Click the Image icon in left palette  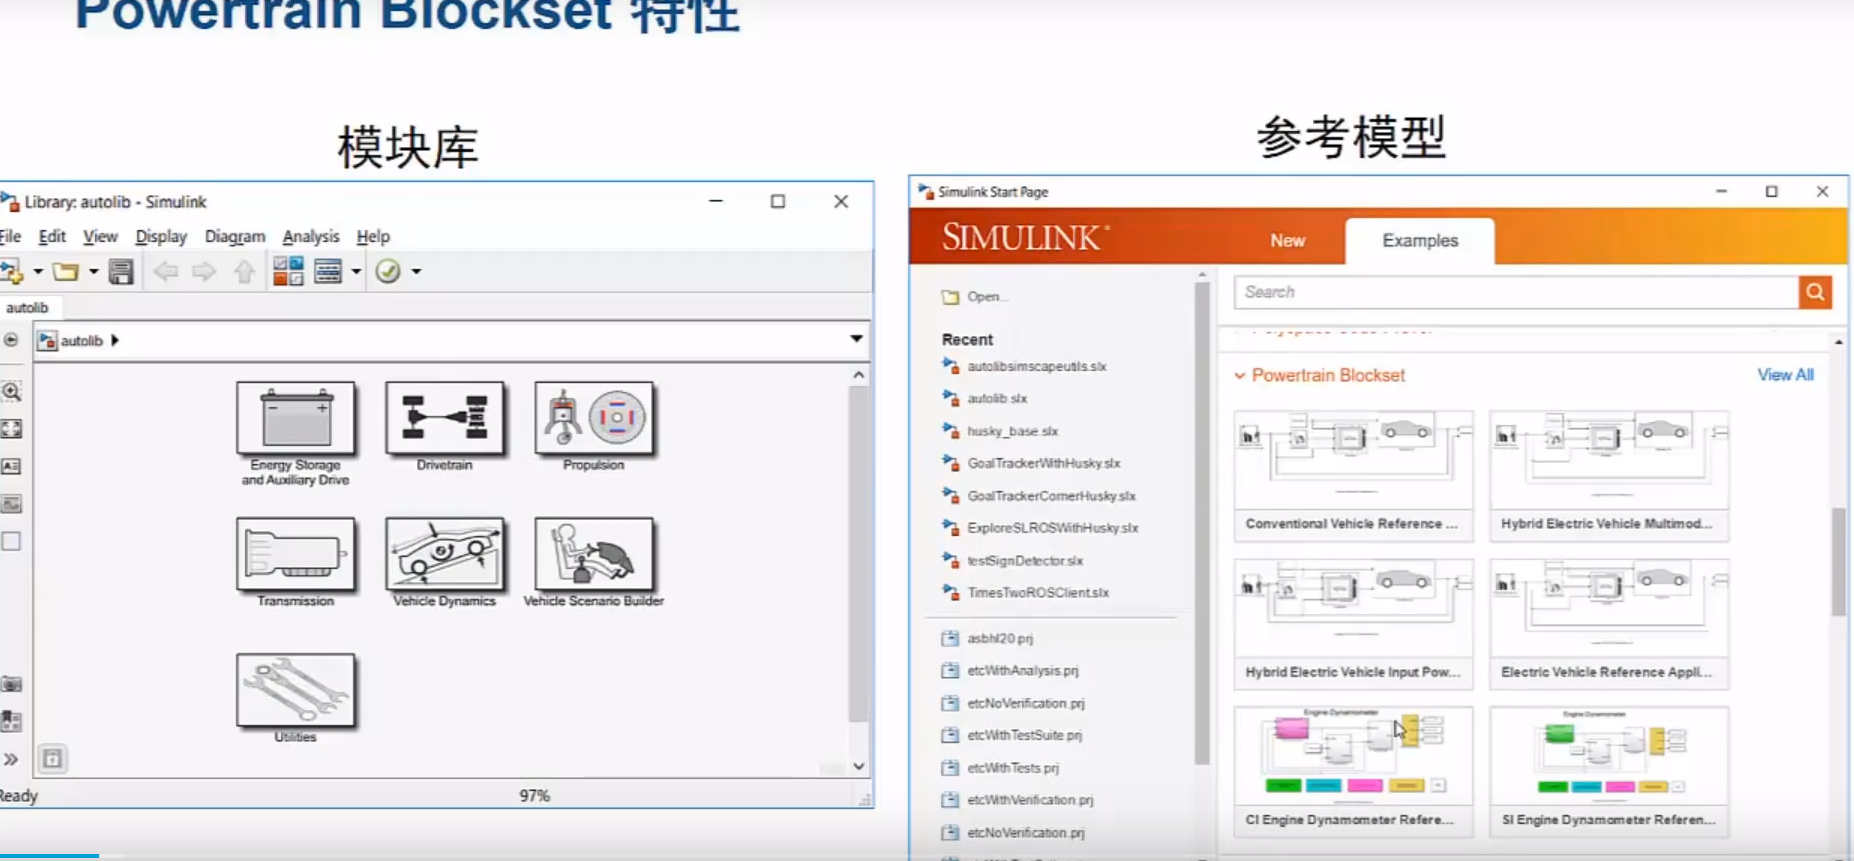[11, 504]
